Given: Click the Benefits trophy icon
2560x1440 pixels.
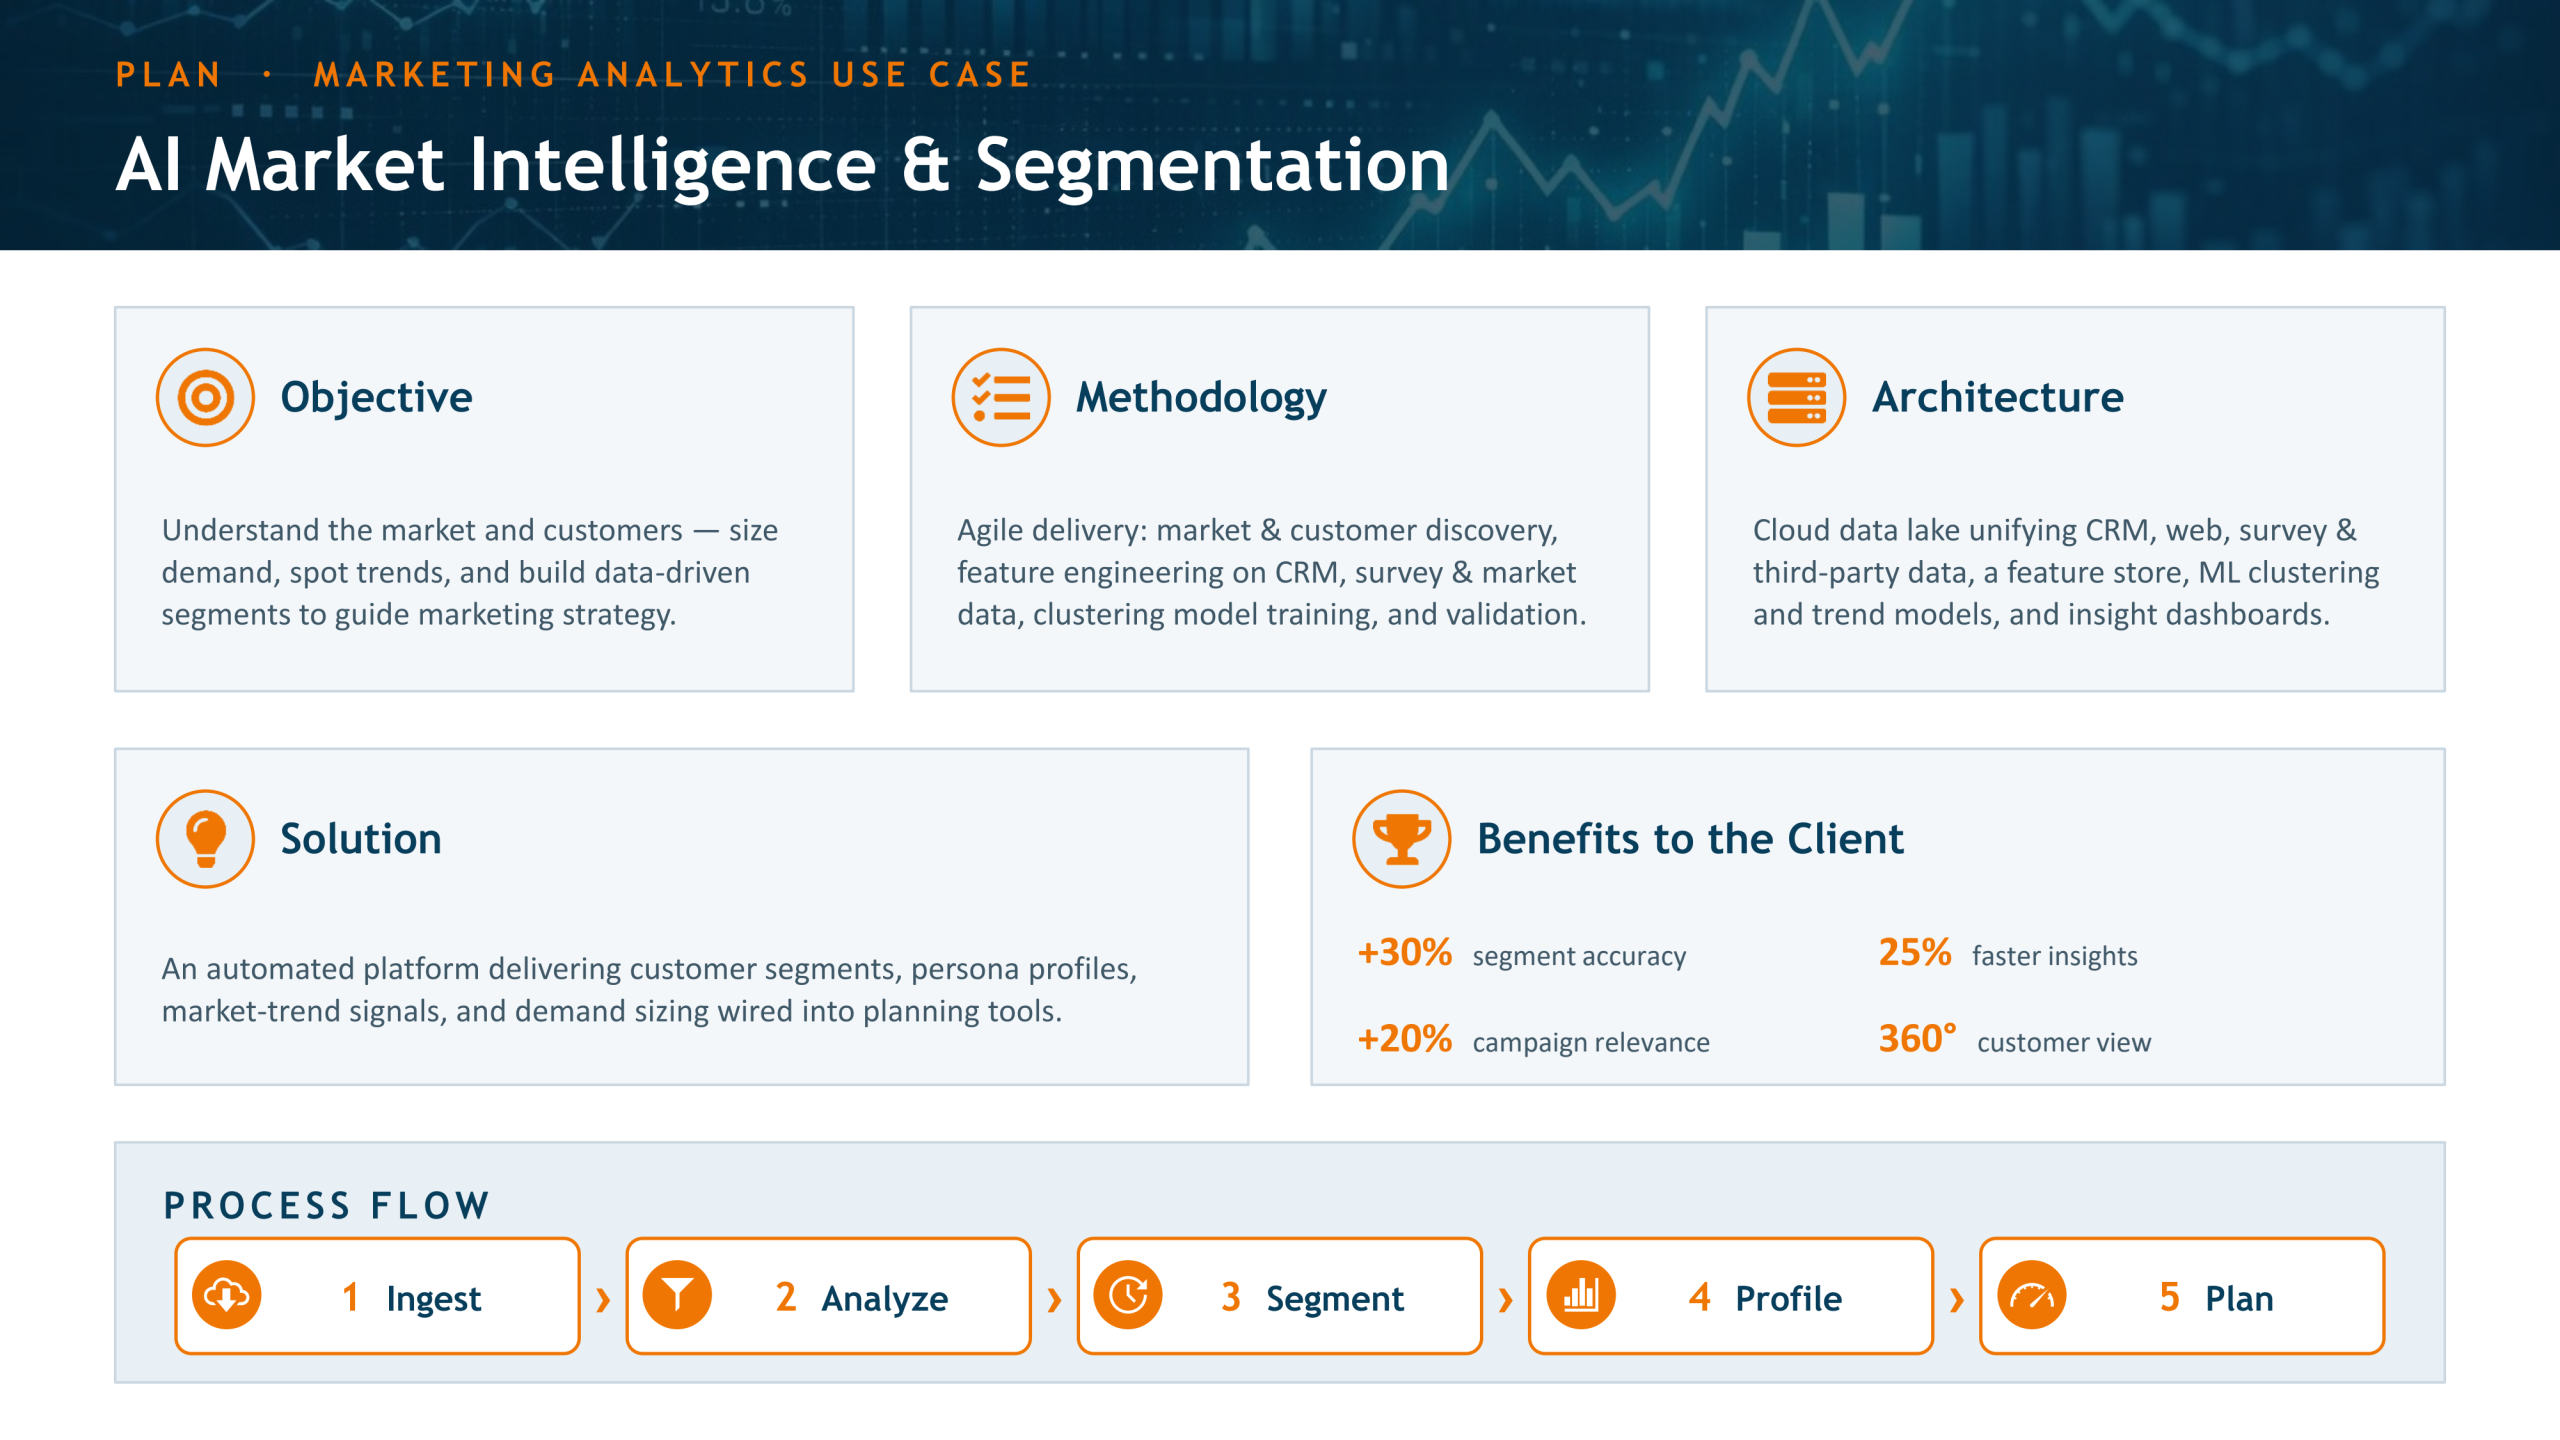Looking at the screenshot, I should [1401, 838].
